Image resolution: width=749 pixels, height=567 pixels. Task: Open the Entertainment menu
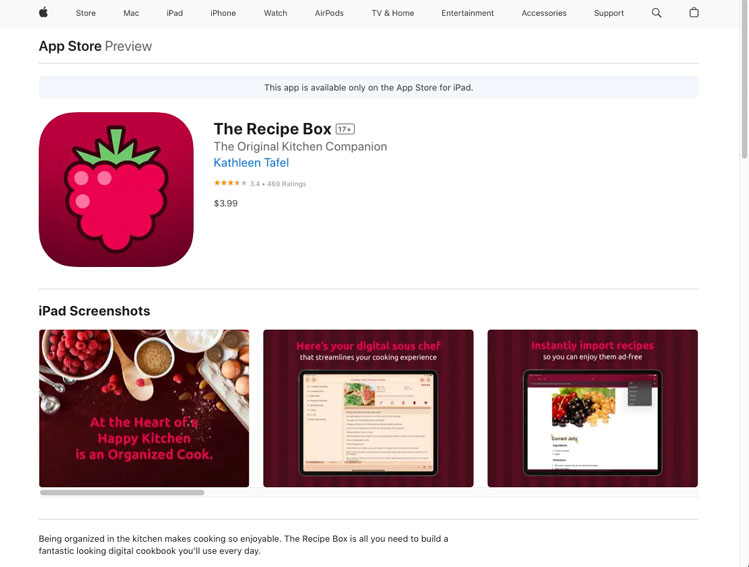[x=467, y=13]
